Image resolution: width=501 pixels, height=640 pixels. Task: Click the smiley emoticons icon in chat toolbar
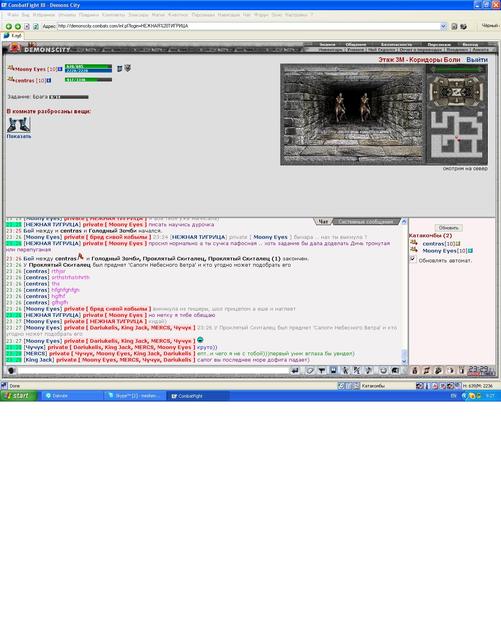[383, 371]
